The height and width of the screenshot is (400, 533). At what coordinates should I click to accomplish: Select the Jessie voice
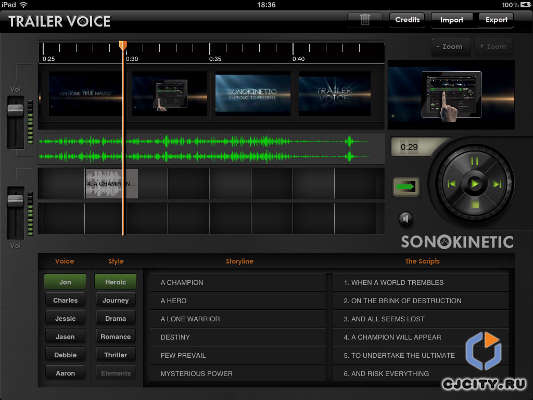coord(65,318)
